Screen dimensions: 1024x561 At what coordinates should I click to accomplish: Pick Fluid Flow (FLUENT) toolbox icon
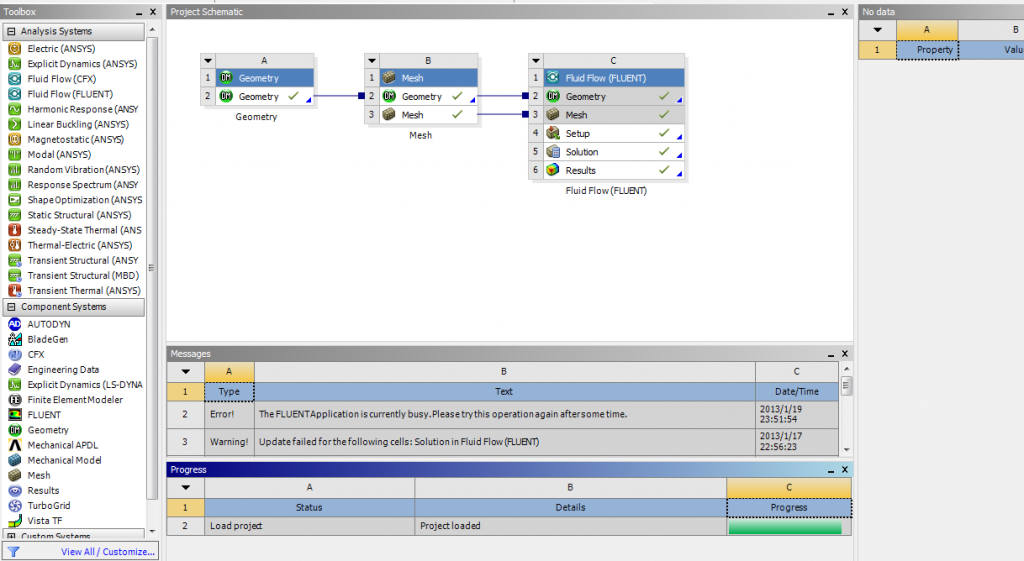pyautogui.click(x=14, y=93)
